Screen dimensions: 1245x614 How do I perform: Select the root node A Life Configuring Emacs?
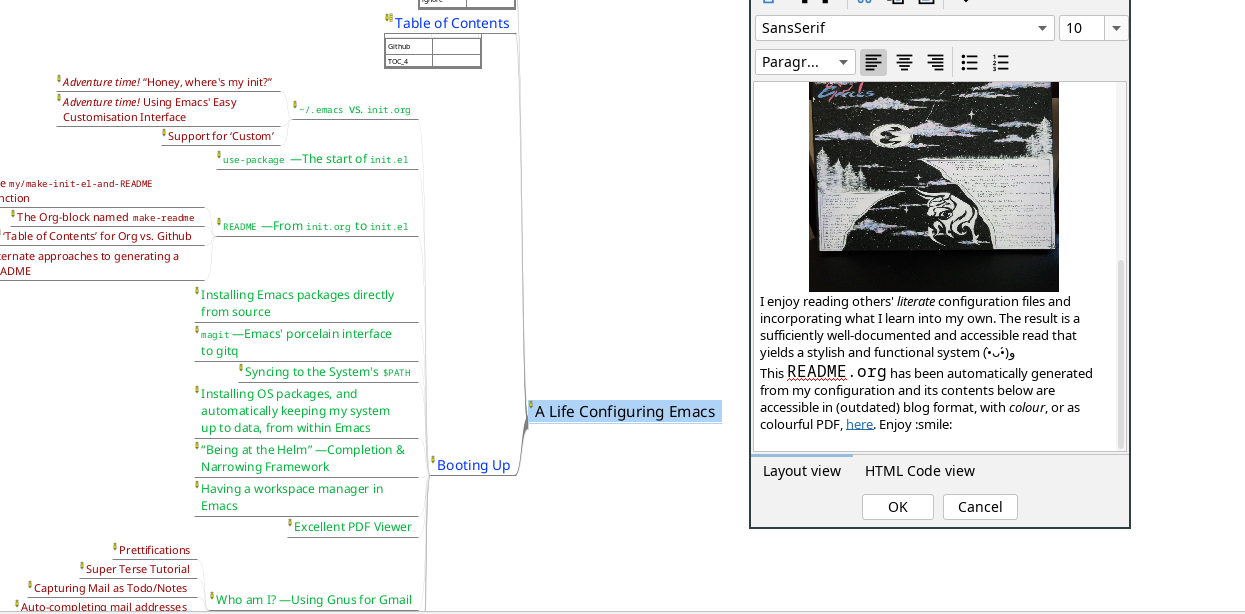pyautogui.click(x=625, y=412)
